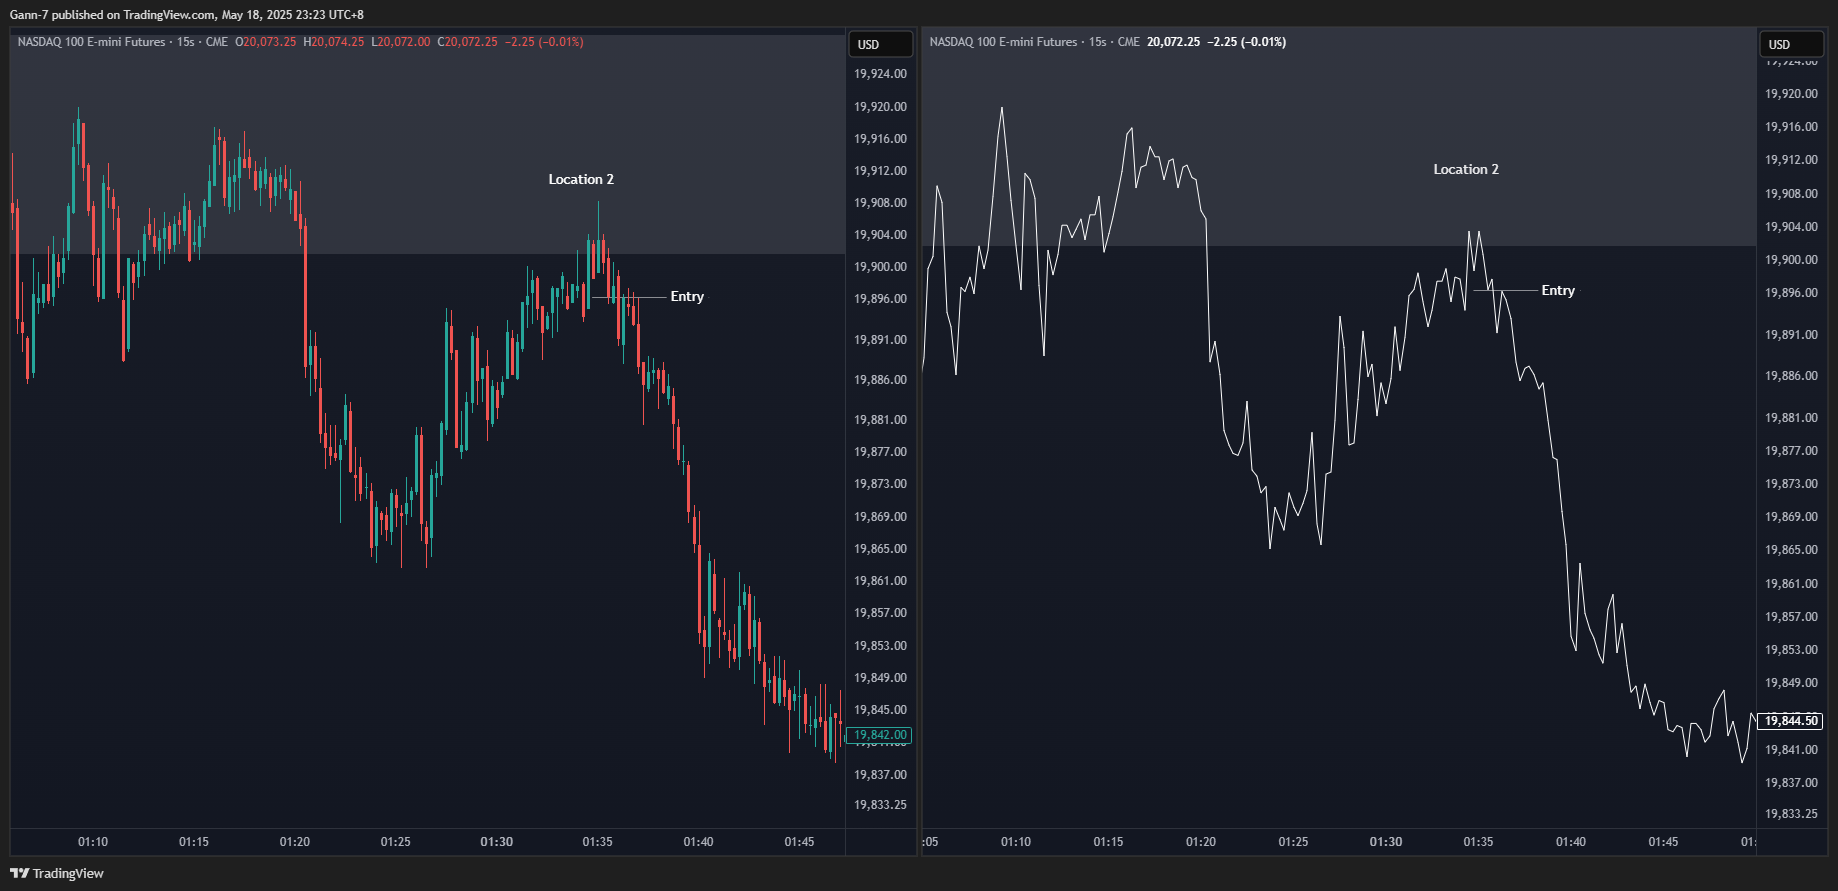Click the 01:40 time label on right chart
Viewport: 1838px width, 891px height.
pos(1571,842)
